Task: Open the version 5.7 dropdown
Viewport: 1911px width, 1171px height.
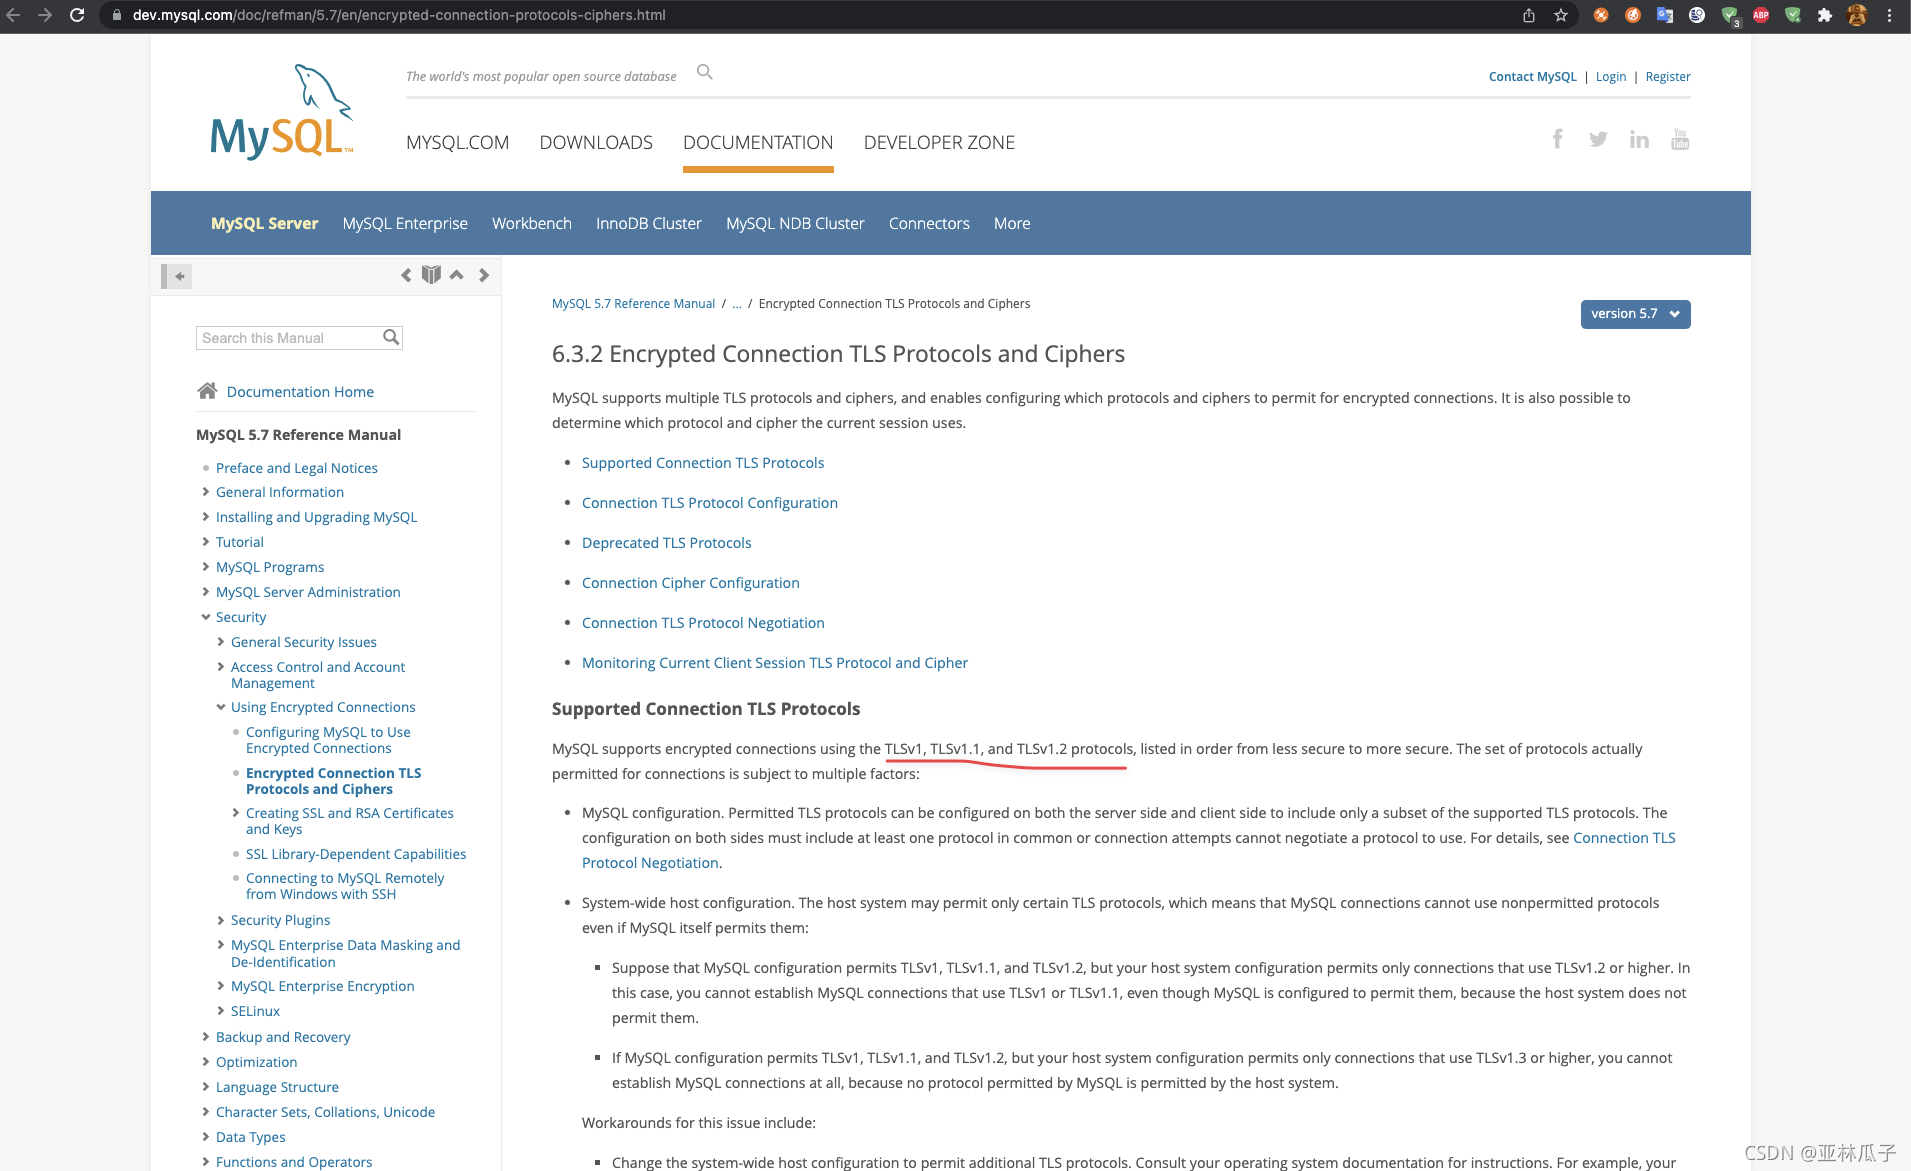Action: point(1635,314)
